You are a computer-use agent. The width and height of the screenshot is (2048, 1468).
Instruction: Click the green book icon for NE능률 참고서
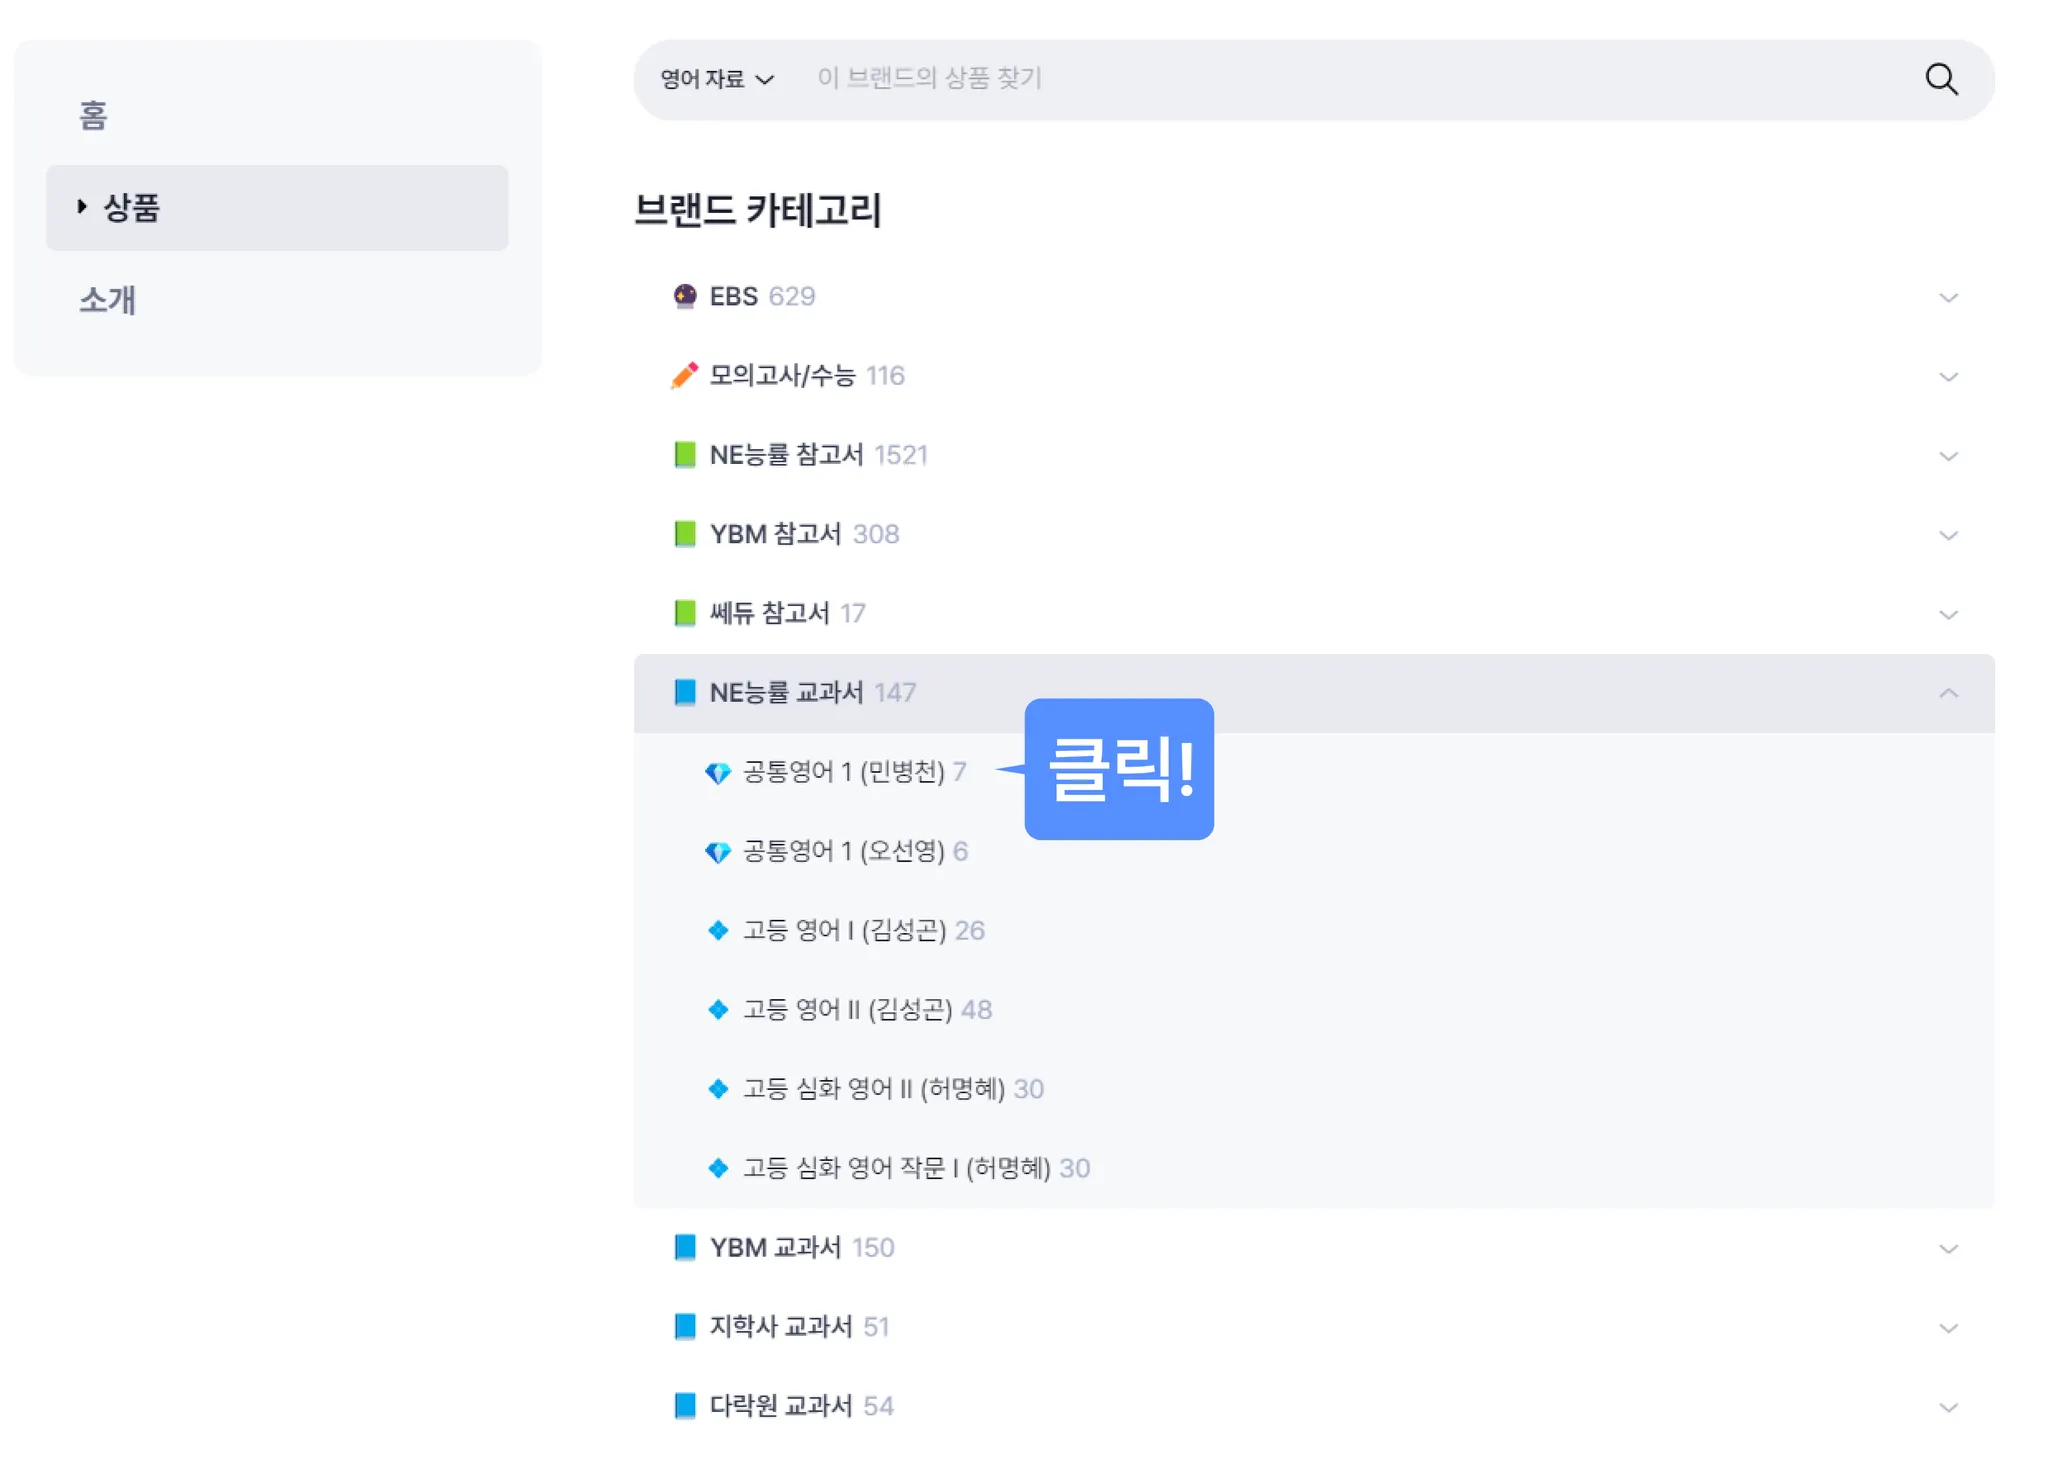click(685, 455)
